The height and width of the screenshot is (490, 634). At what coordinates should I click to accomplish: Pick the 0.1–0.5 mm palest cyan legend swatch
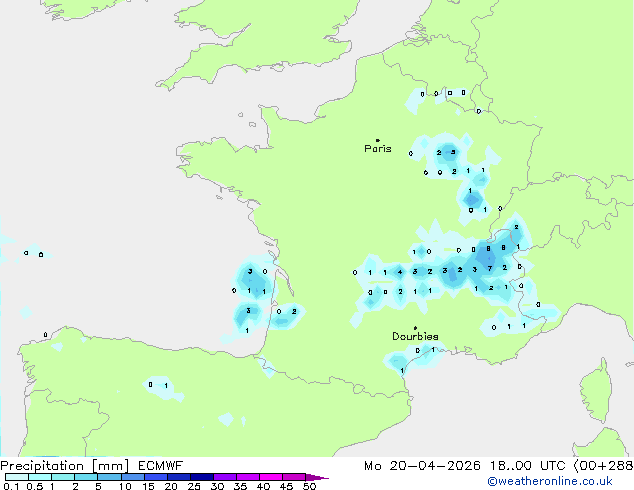point(17,477)
